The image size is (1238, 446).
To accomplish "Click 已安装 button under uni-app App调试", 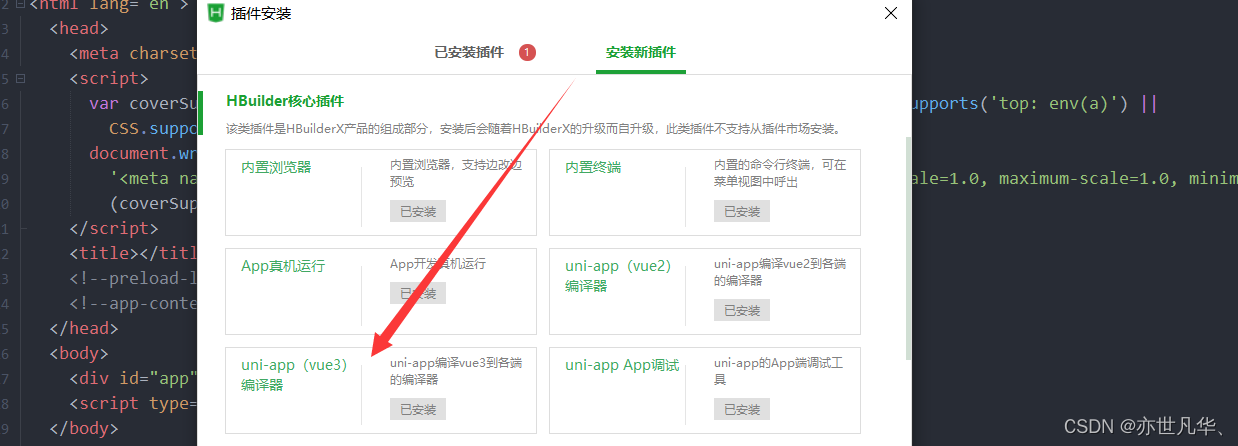I will point(742,409).
